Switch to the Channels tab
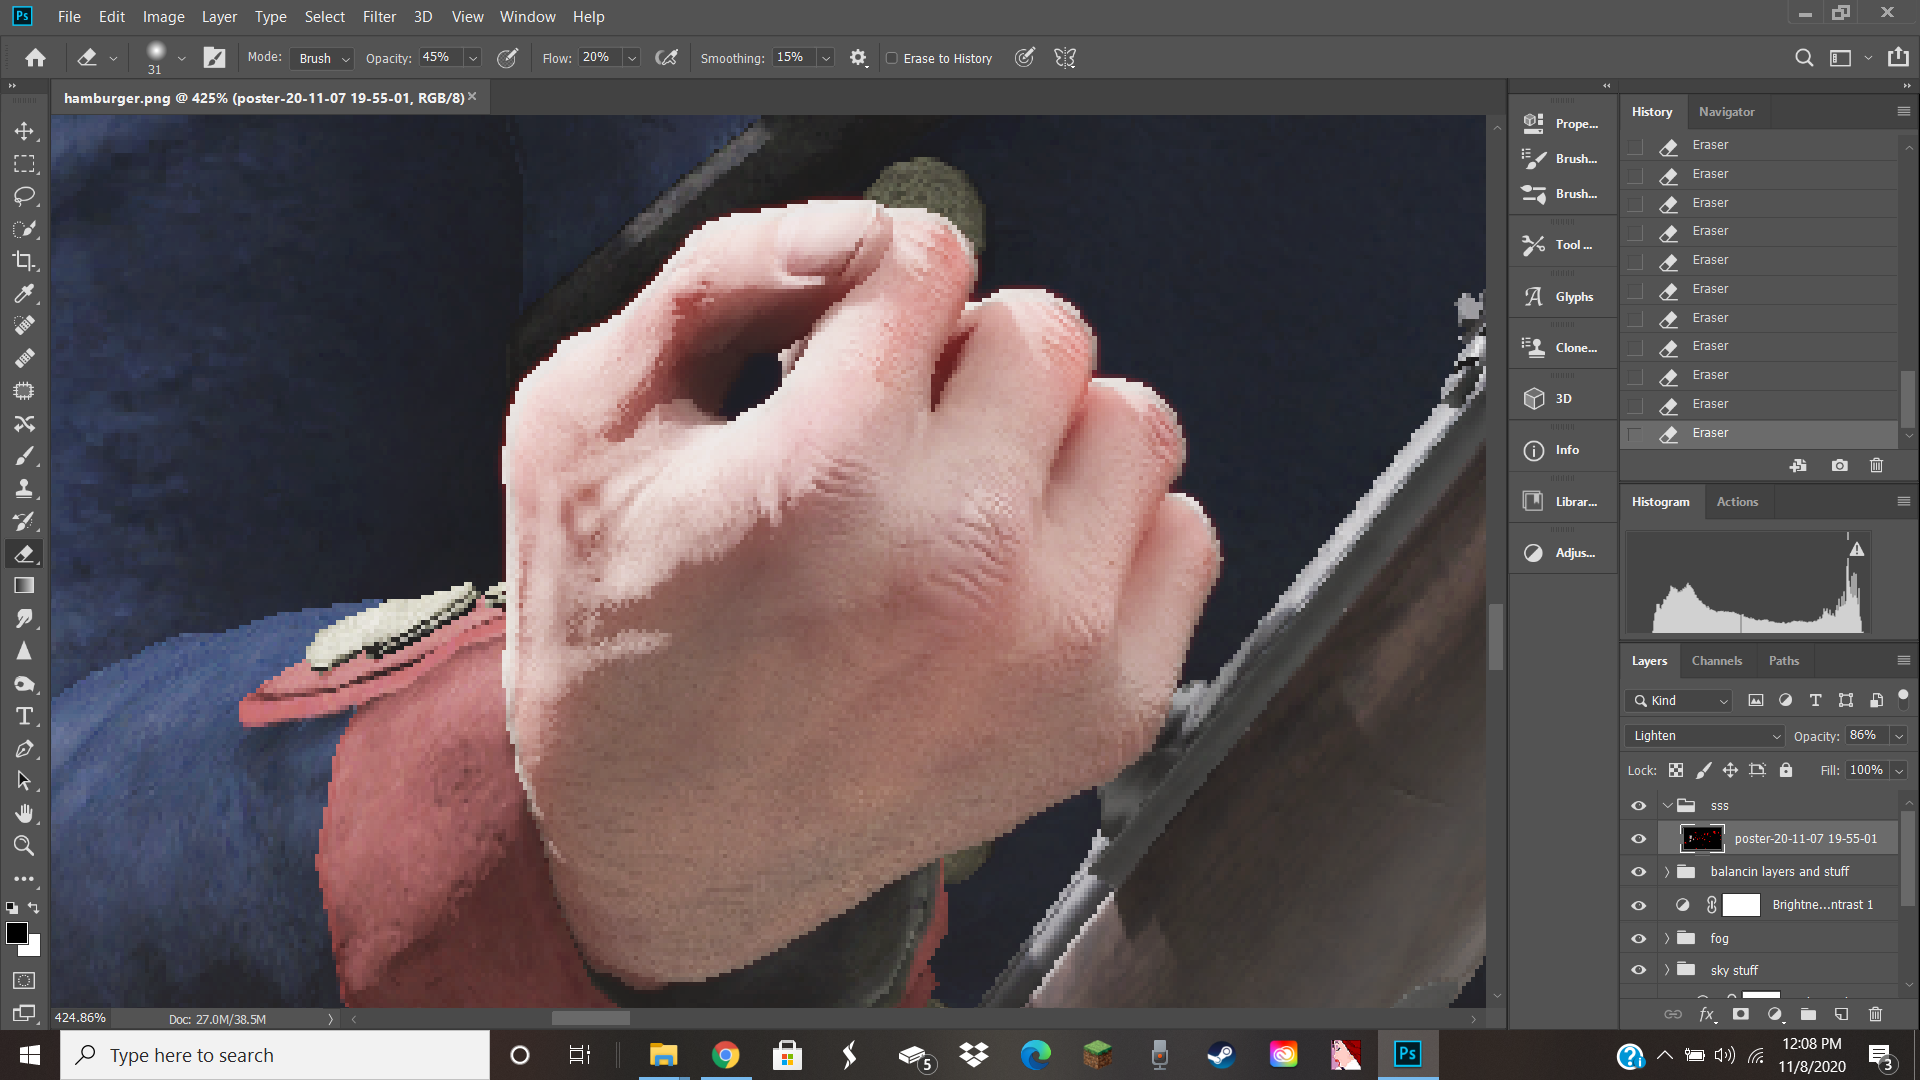 click(x=1716, y=661)
